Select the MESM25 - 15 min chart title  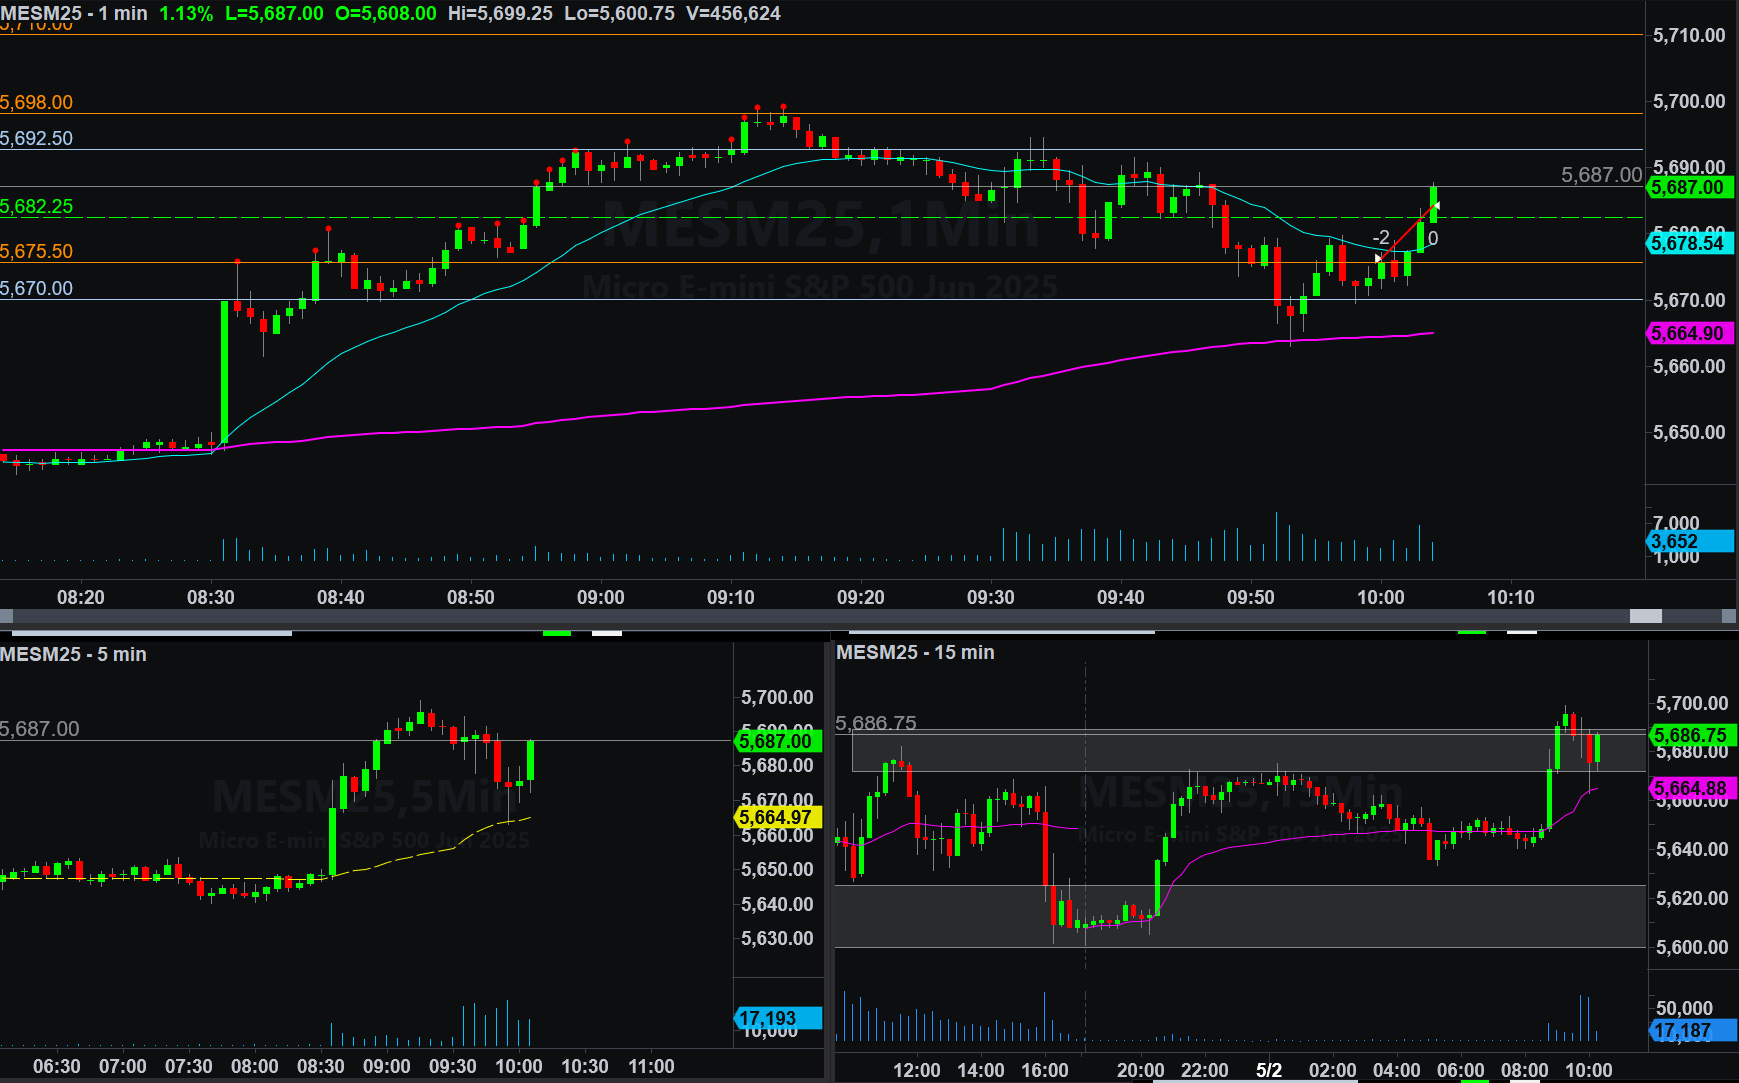[x=915, y=653]
